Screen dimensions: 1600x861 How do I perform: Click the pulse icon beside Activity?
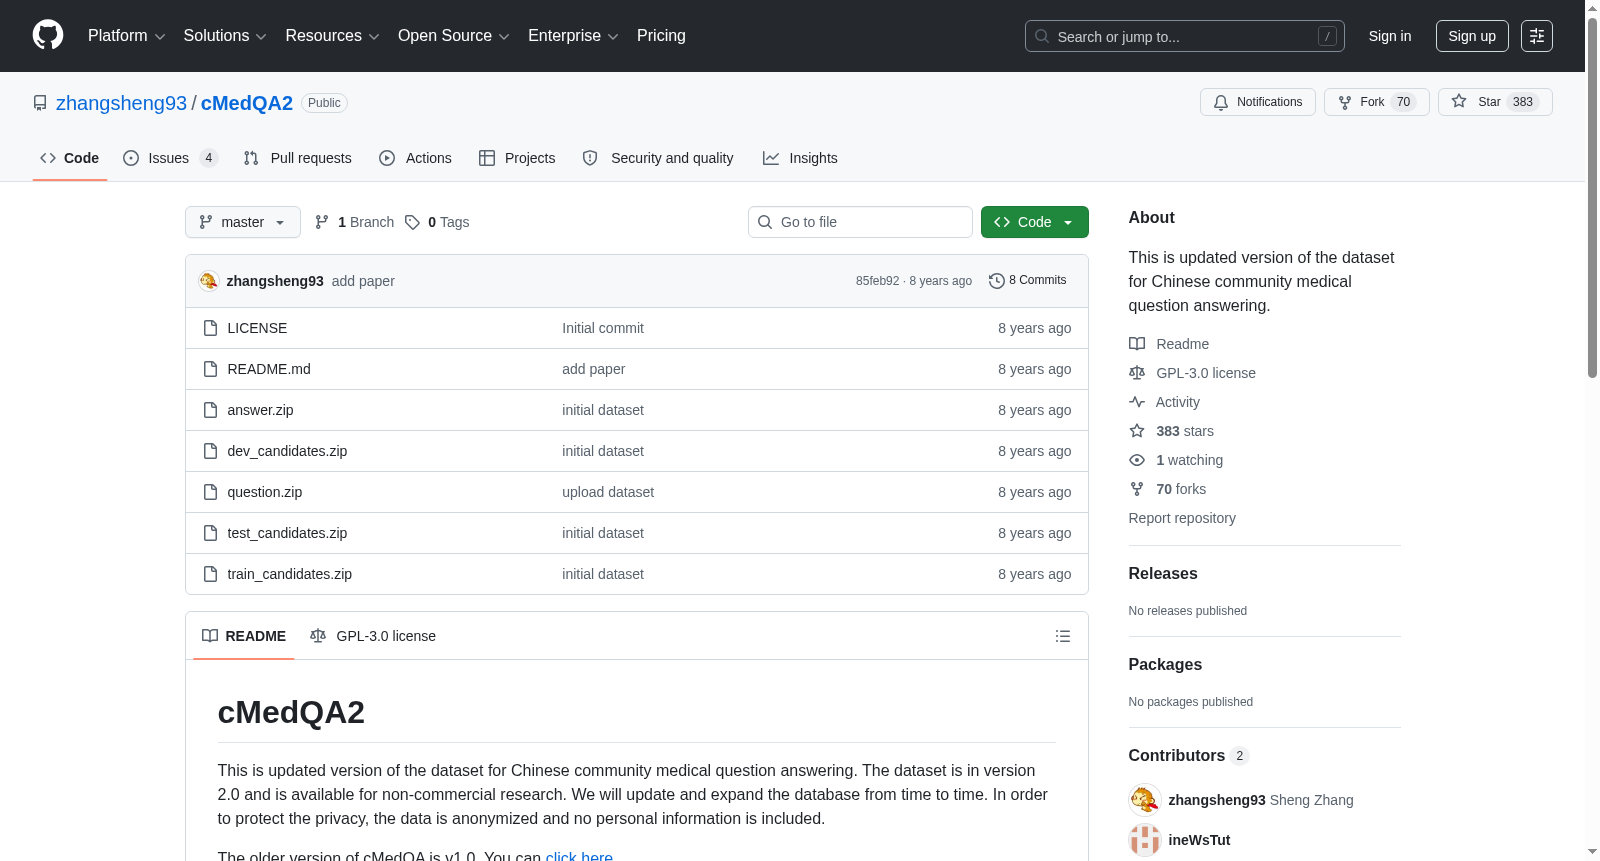[1137, 402]
